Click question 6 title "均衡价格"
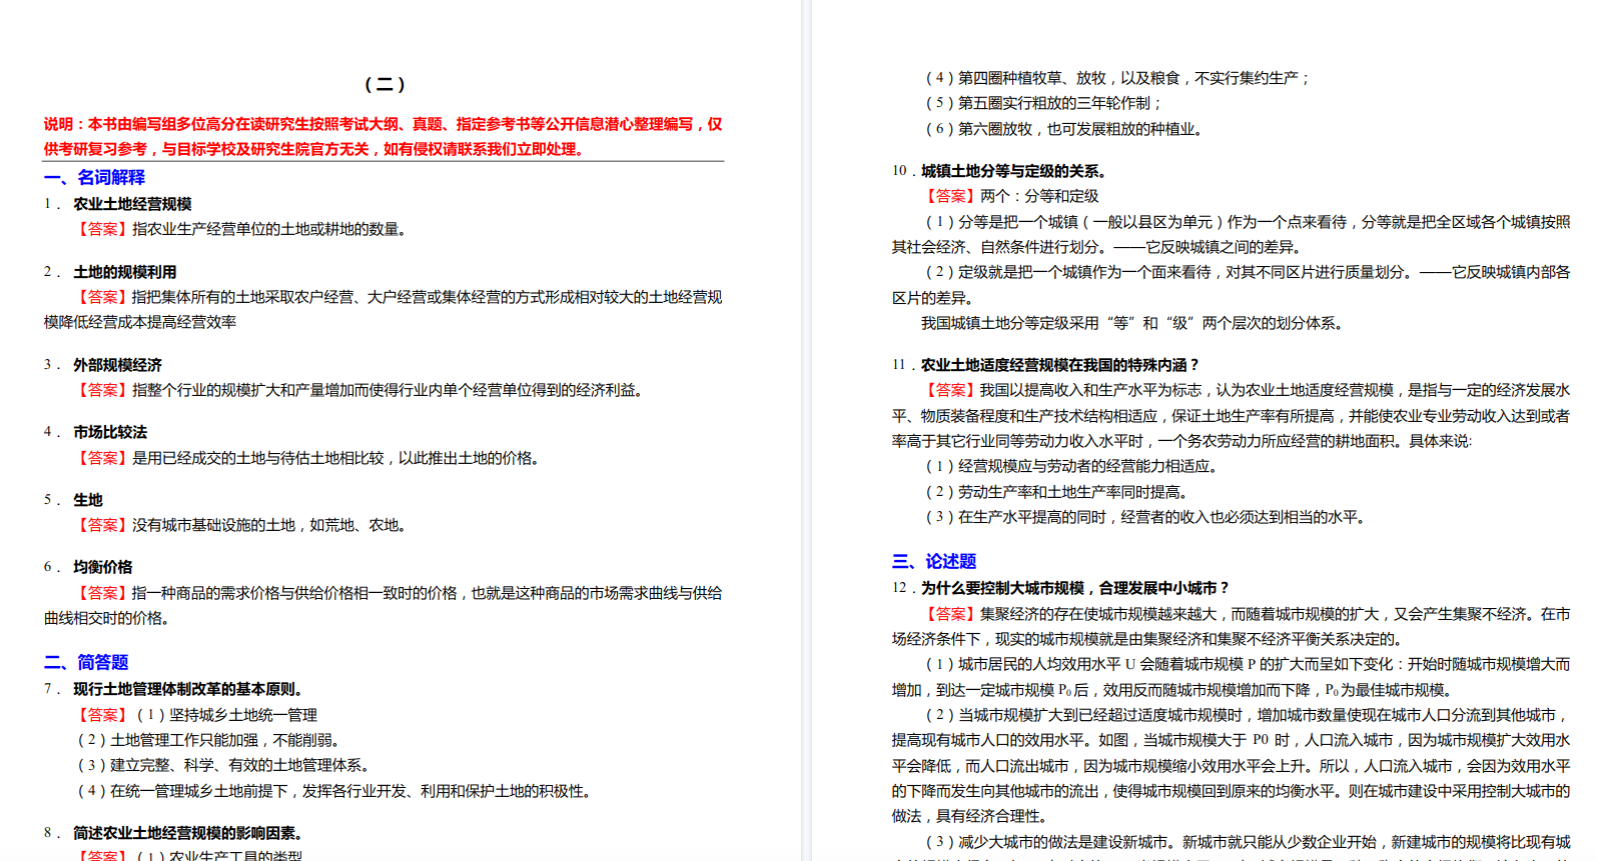 coord(103,567)
